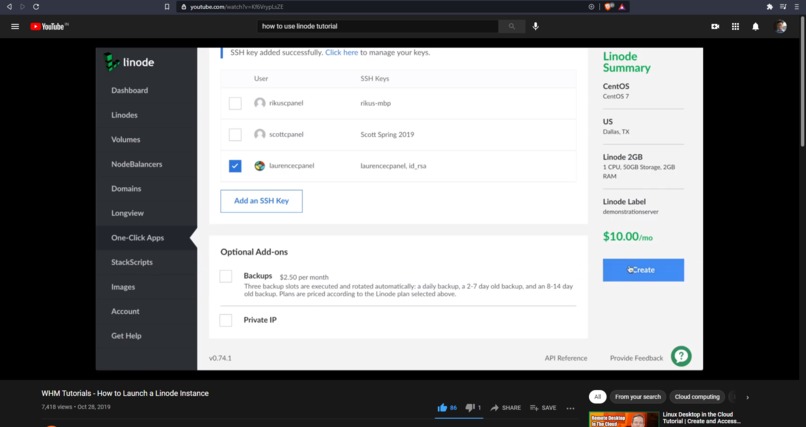
Task: Click the Linode logo
Action: point(129,62)
